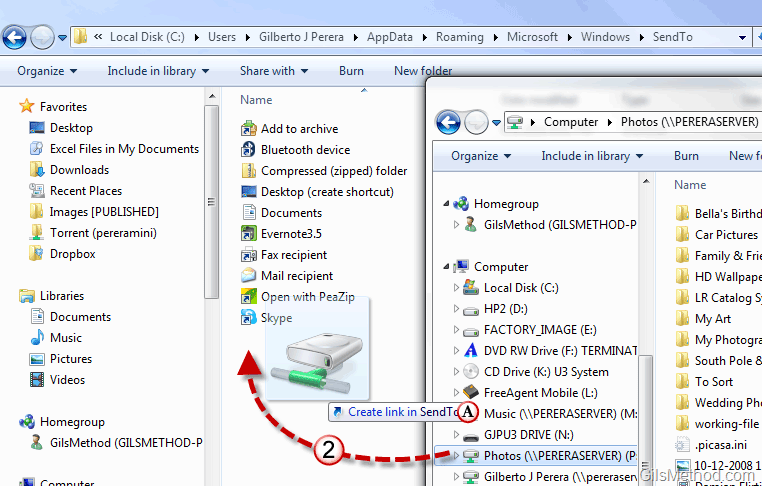Open Excel Files in My Documents favorite
The width and height of the screenshot is (762, 486).
(114, 149)
